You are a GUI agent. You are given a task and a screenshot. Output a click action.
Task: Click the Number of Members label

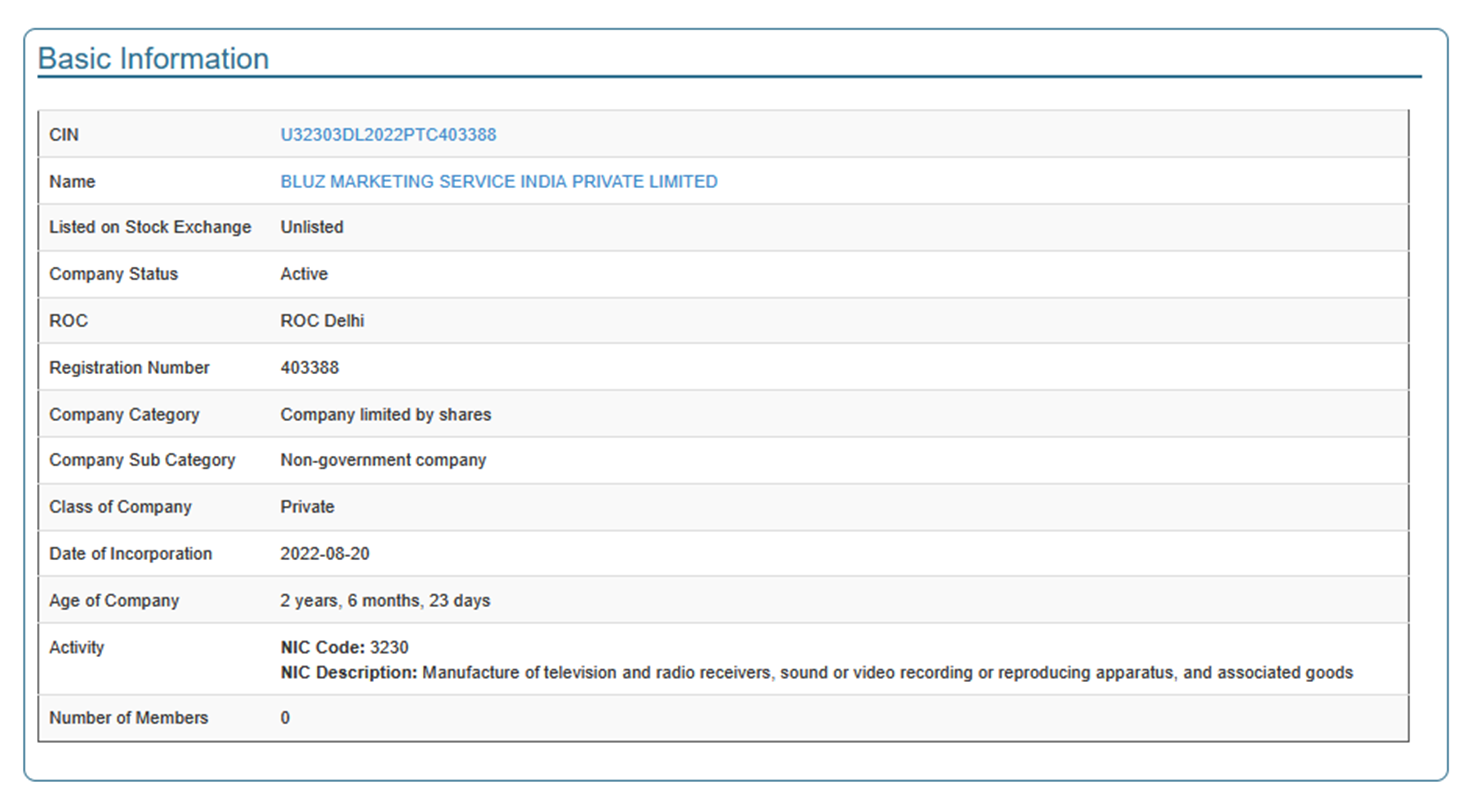tap(129, 718)
